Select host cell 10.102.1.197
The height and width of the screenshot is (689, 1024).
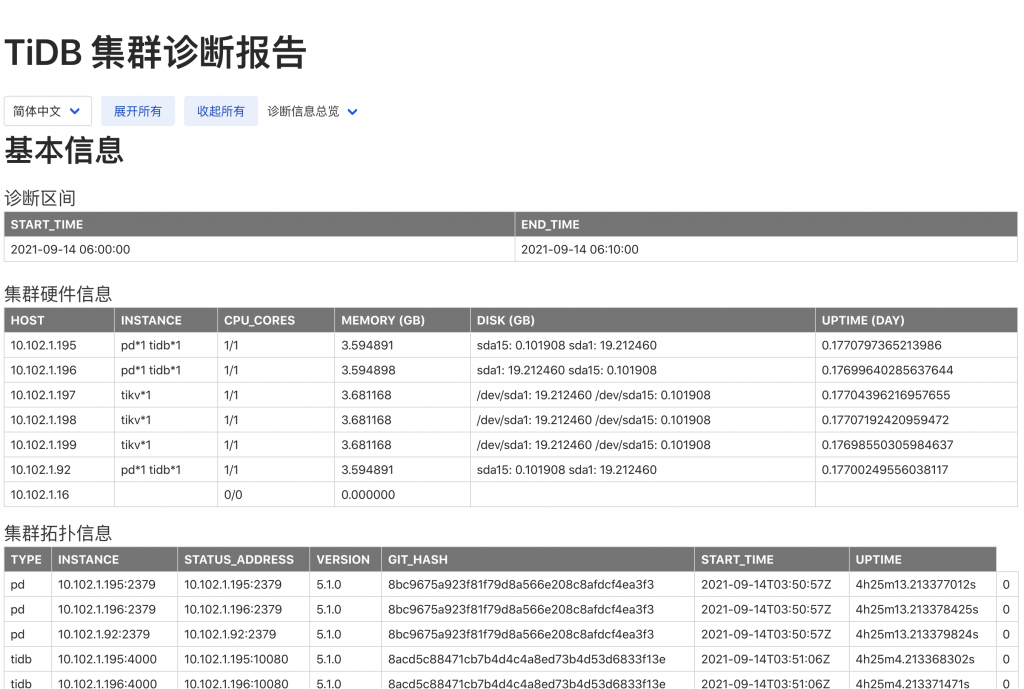point(59,395)
